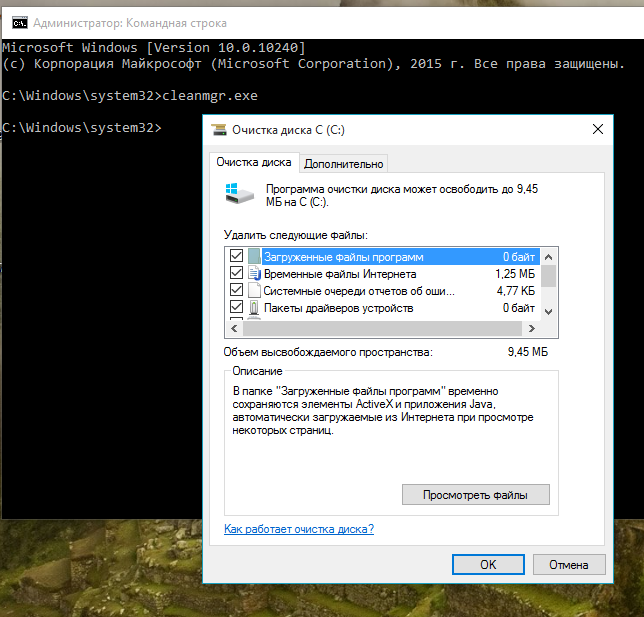This screenshot has width=644, height=617.
Task: Click the Удалить следующие файлы label
Action: tap(296, 235)
